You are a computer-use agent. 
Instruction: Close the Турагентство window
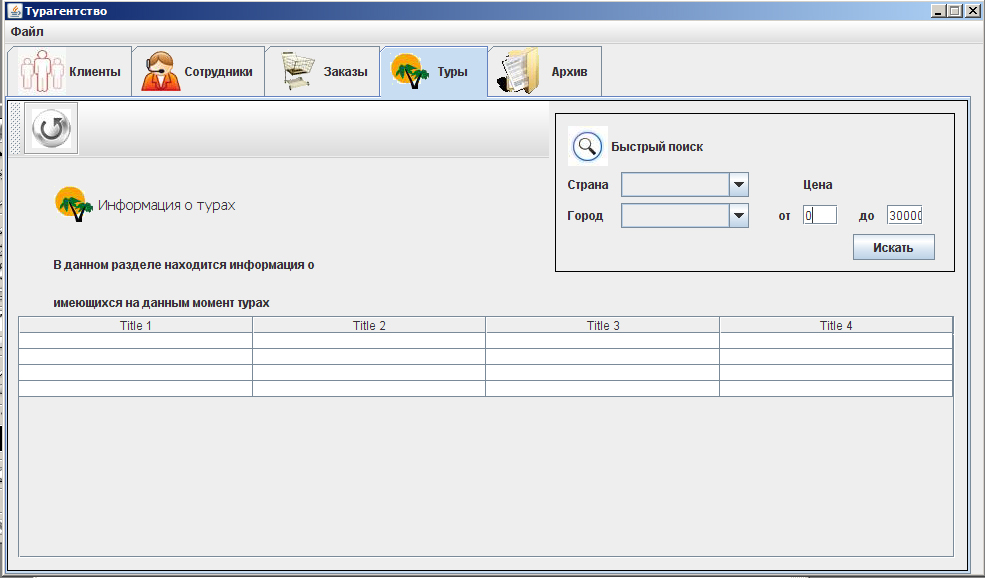click(971, 11)
